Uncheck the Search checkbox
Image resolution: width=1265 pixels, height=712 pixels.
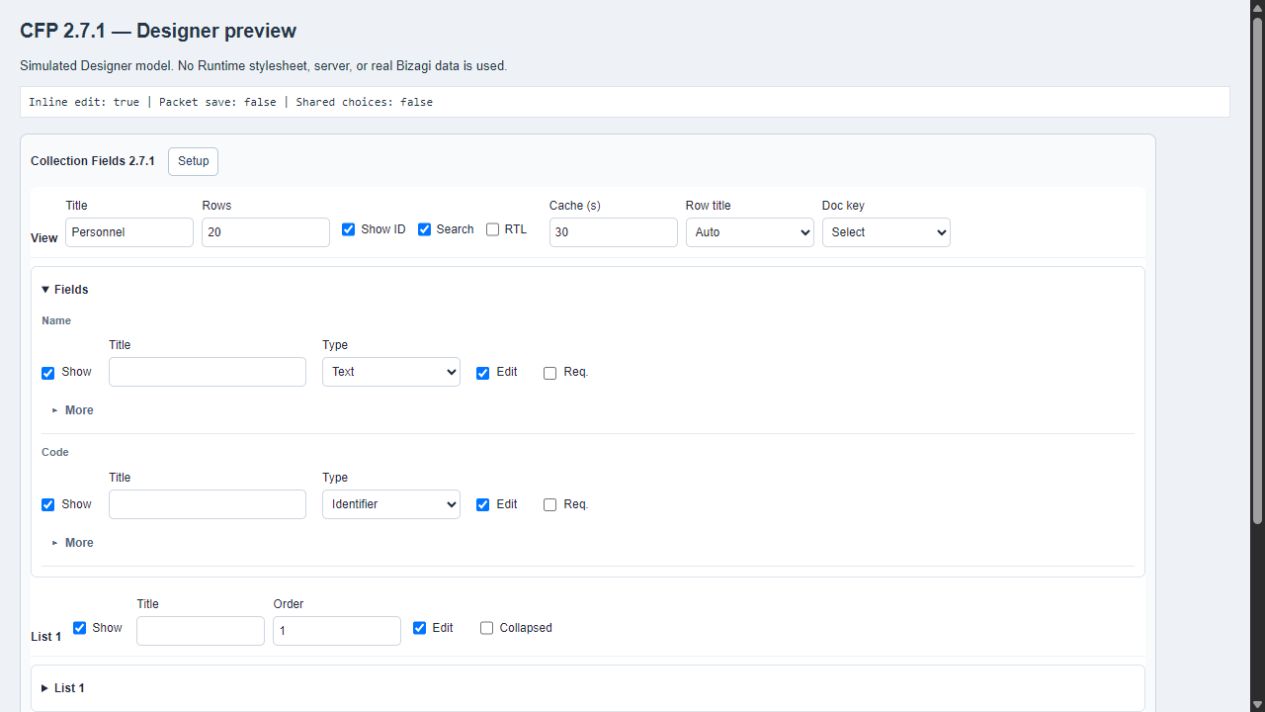(x=424, y=230)
